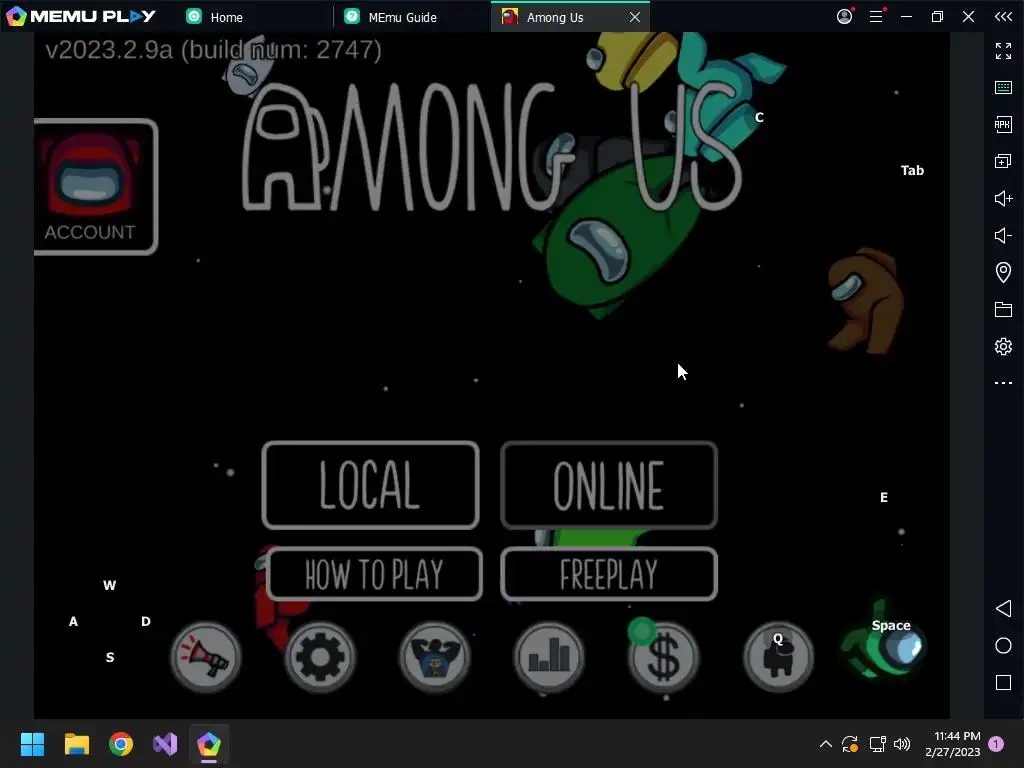This screenshot has height=768, width=1024.
Task: Open the multi-instance manager icon
Action: point(1003,161)
